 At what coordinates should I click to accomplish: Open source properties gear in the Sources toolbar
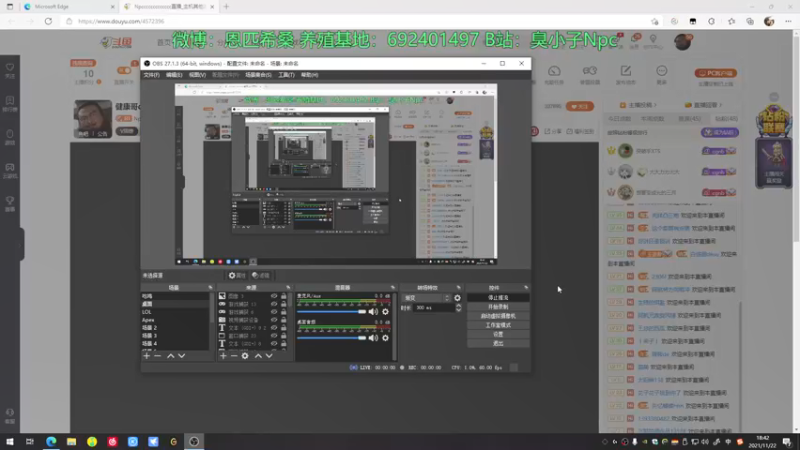[245, 356]
